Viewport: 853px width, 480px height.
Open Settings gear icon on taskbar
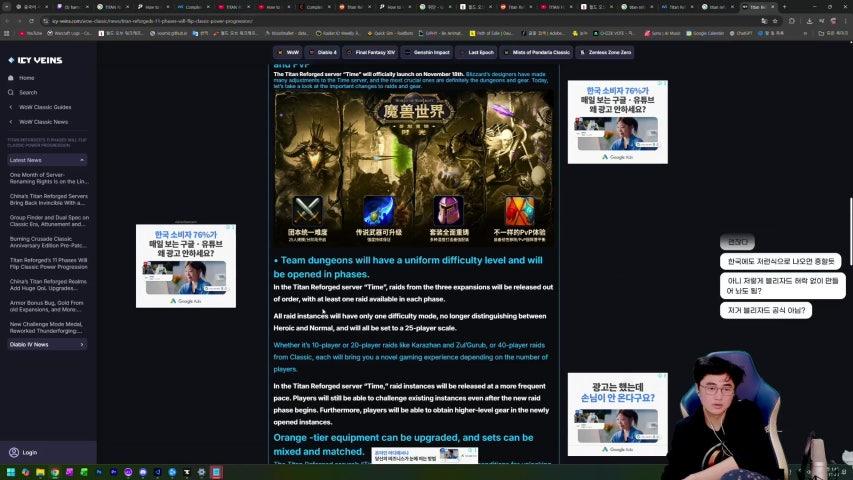pos(201,472)
